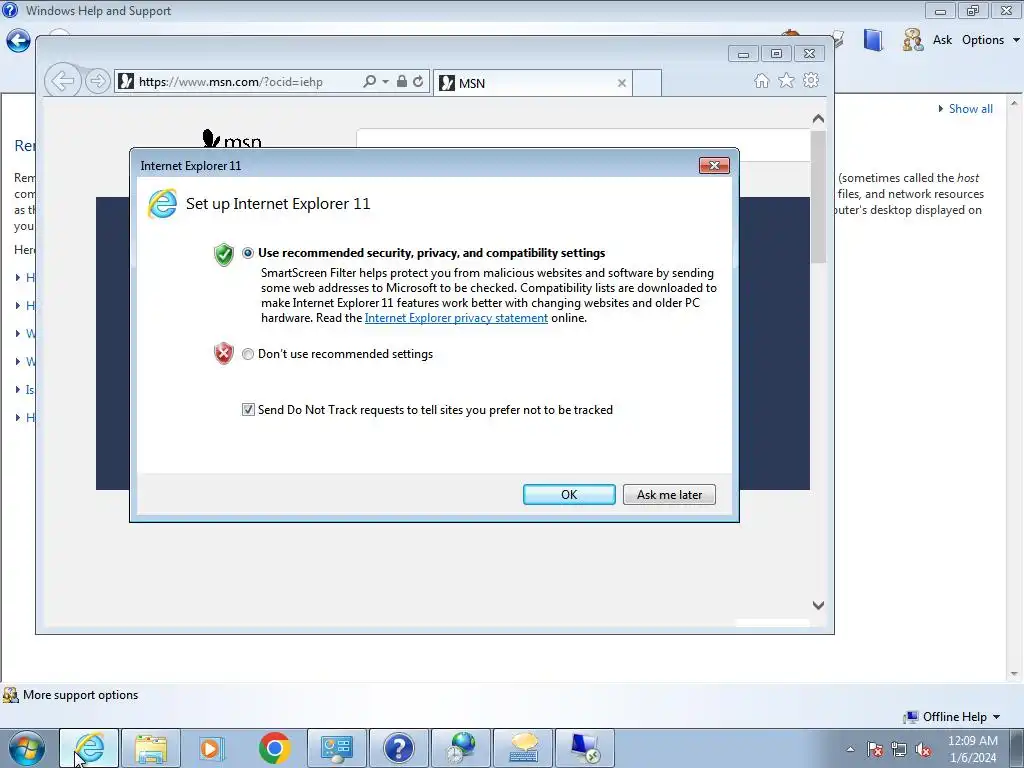Click IE page scrollbar up arrow
This screenshot has height=768, width=1024.
click(x=818, y=119)
